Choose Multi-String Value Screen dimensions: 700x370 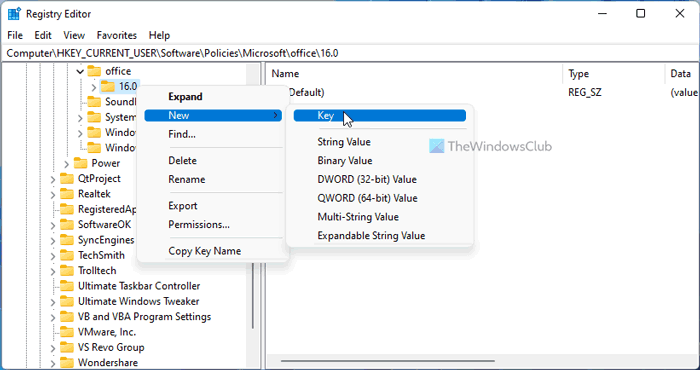tap(379, 217)
